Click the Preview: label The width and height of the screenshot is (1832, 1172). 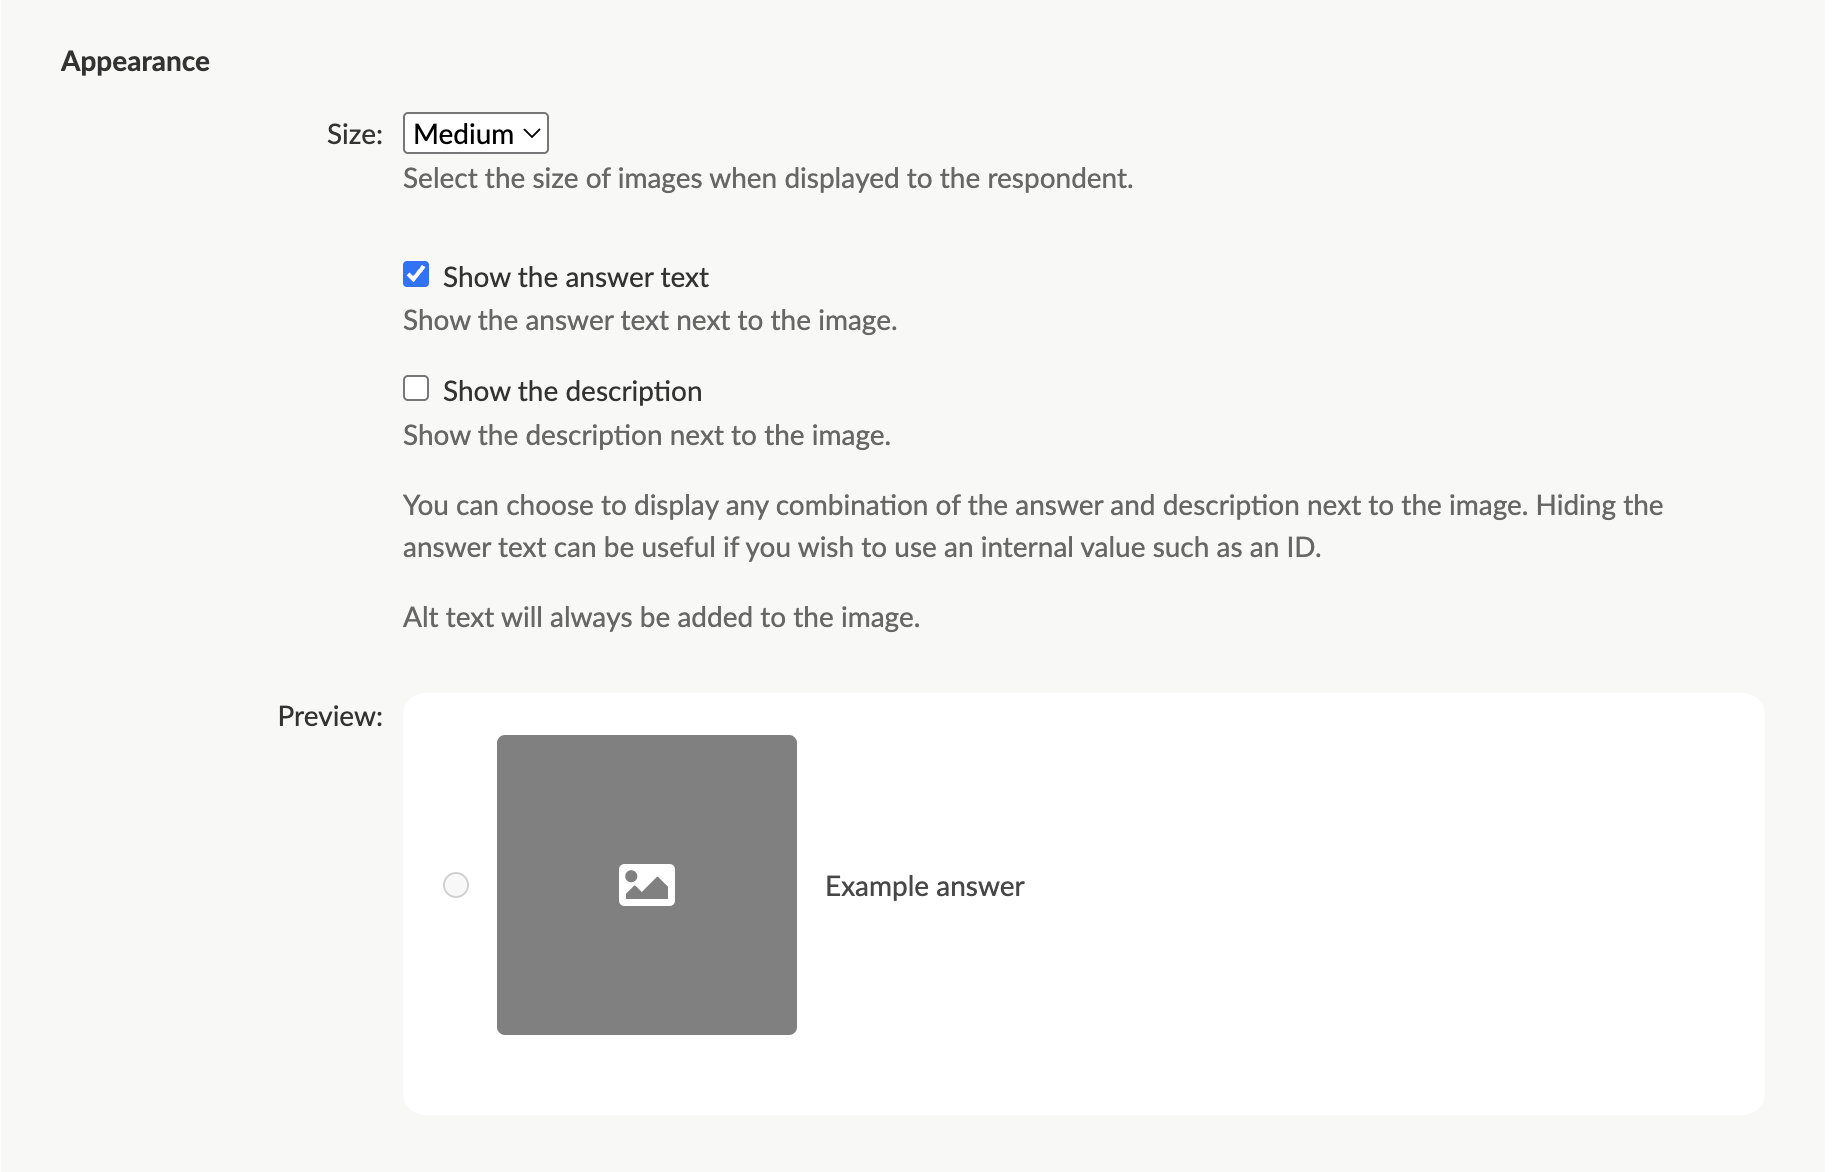point(329,716)
